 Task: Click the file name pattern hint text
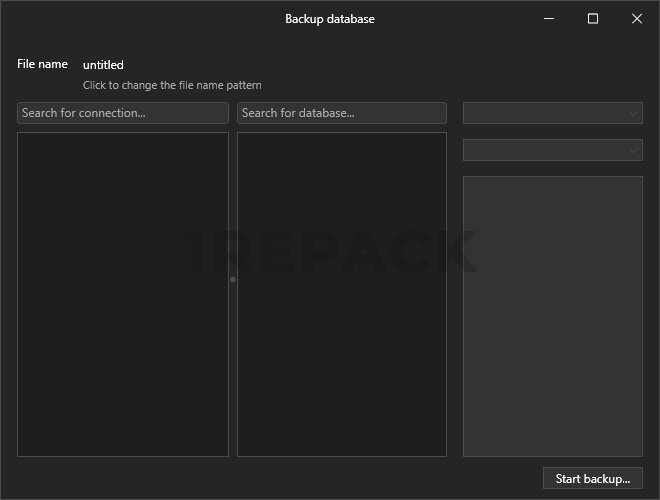tap(172, 86)
